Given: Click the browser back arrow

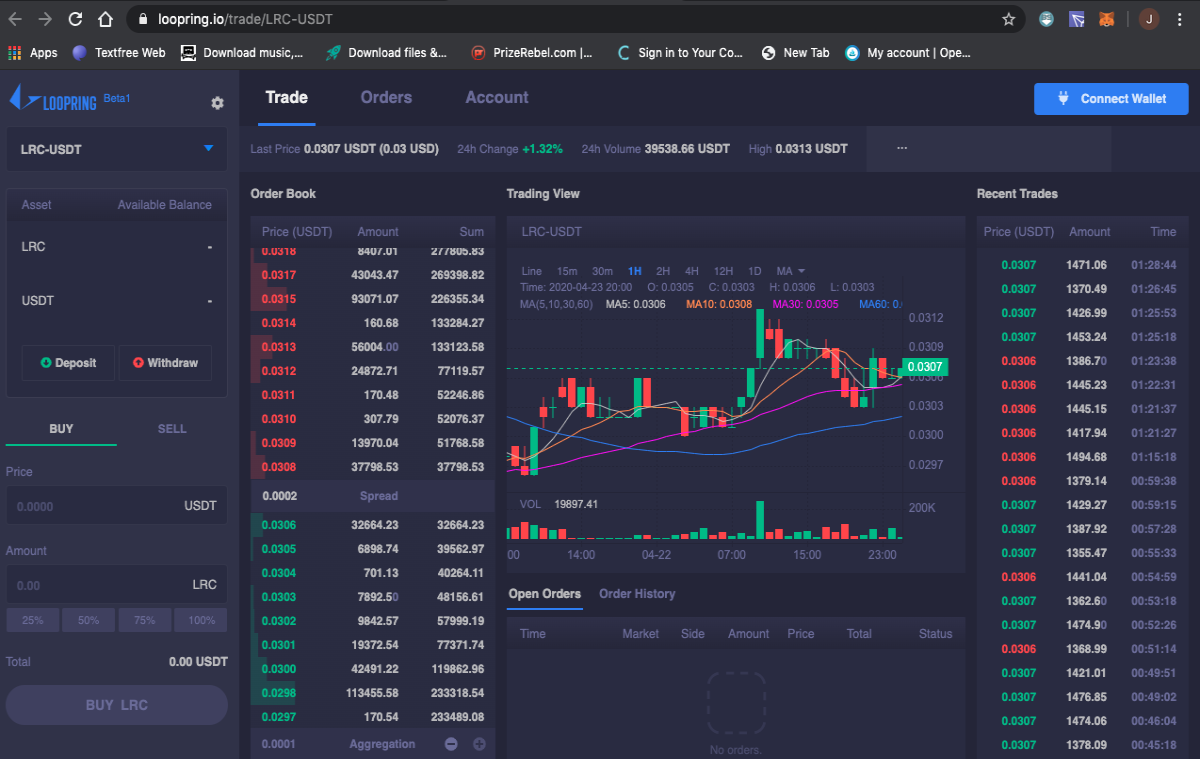Looking at the screenshot, I should 15,19.
